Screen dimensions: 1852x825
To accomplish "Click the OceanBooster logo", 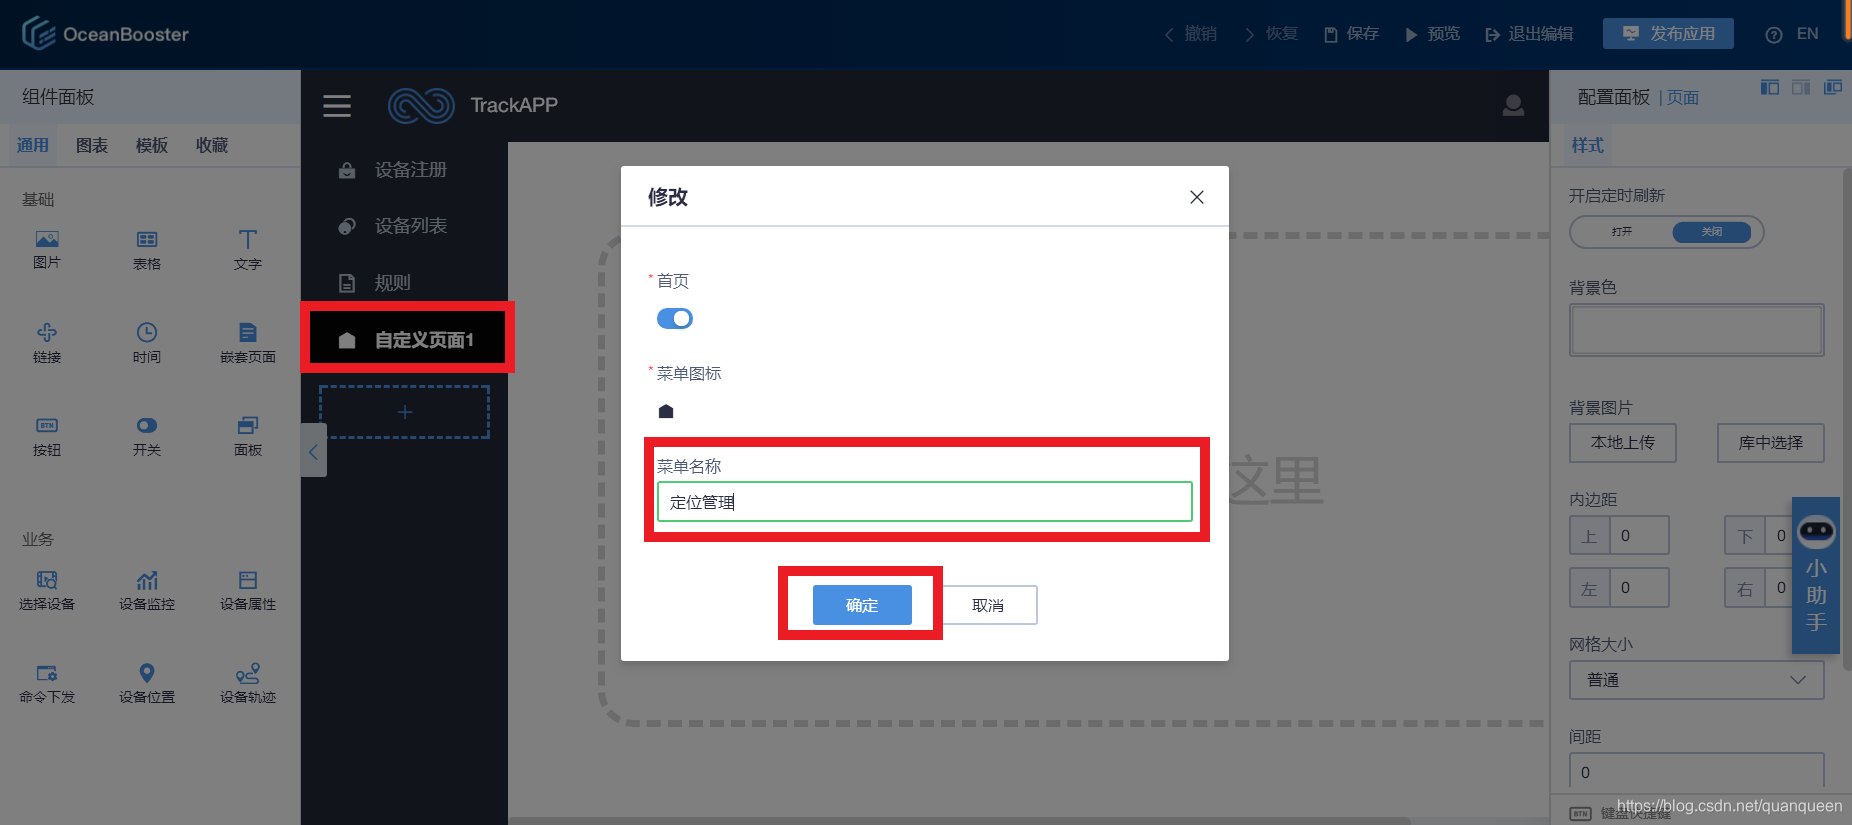I will click(105, 33).
